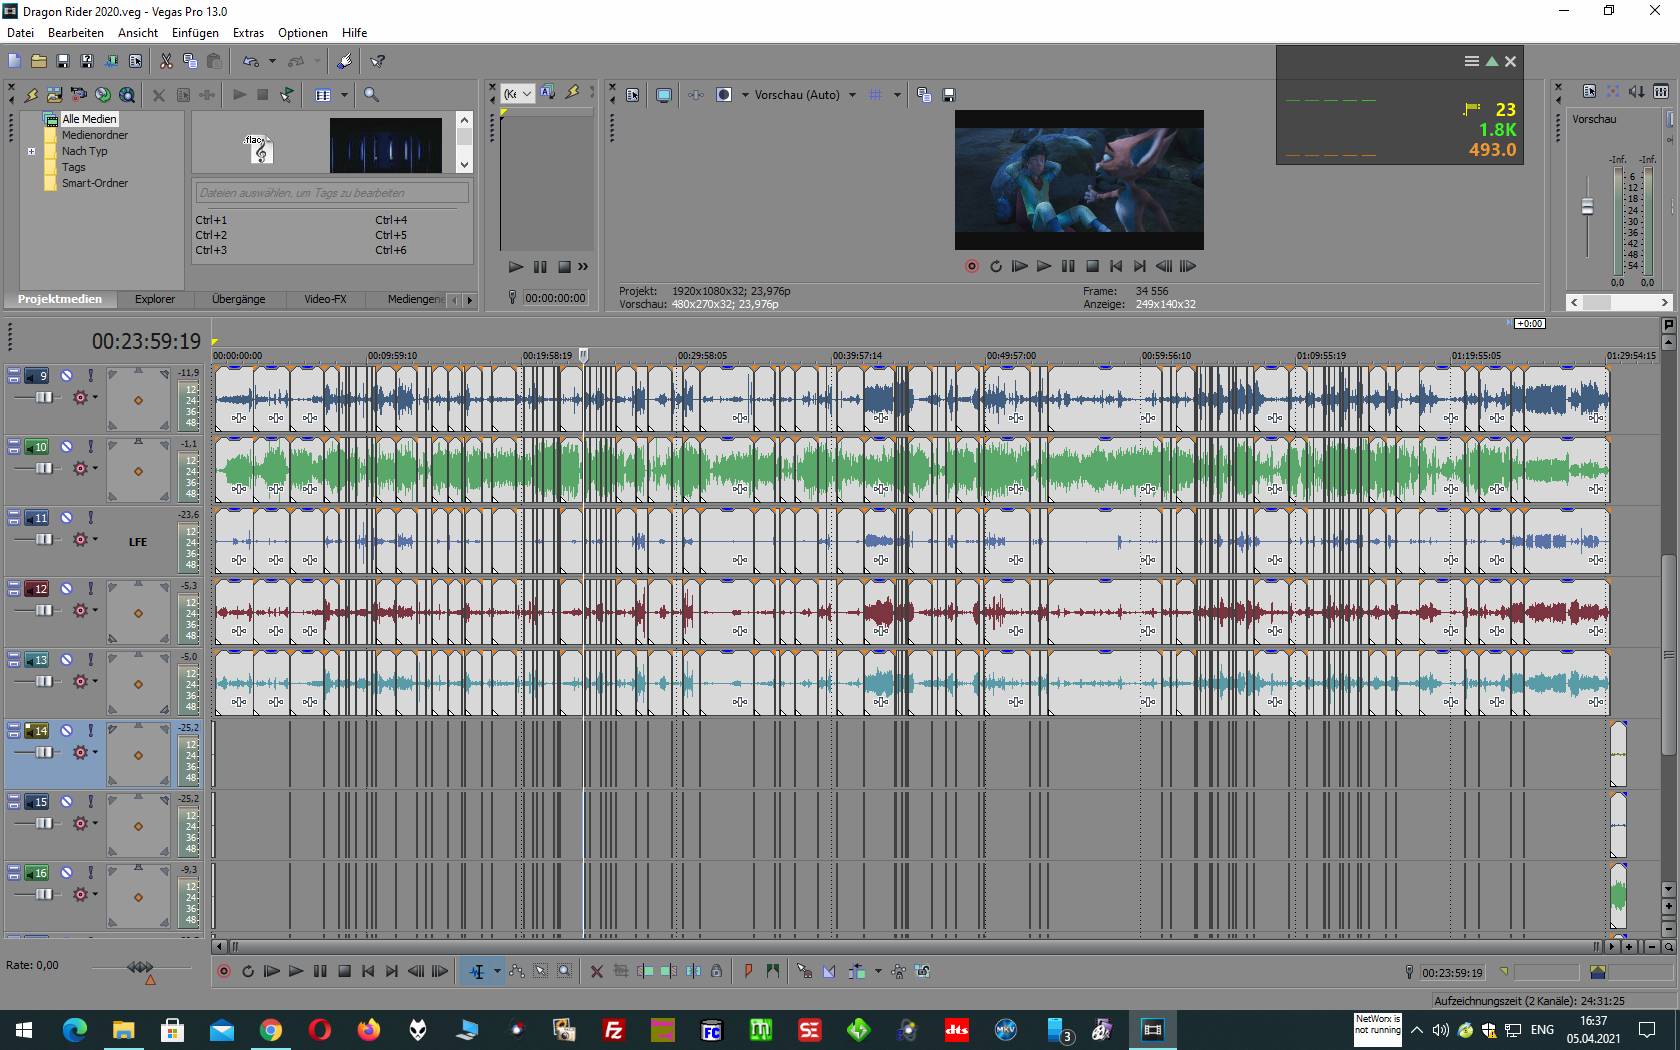Switch to the Explorer tab
Image resolution: width=1680 pixels, height=1050 pixels.
pyautogui.click(x=155, y=299)
